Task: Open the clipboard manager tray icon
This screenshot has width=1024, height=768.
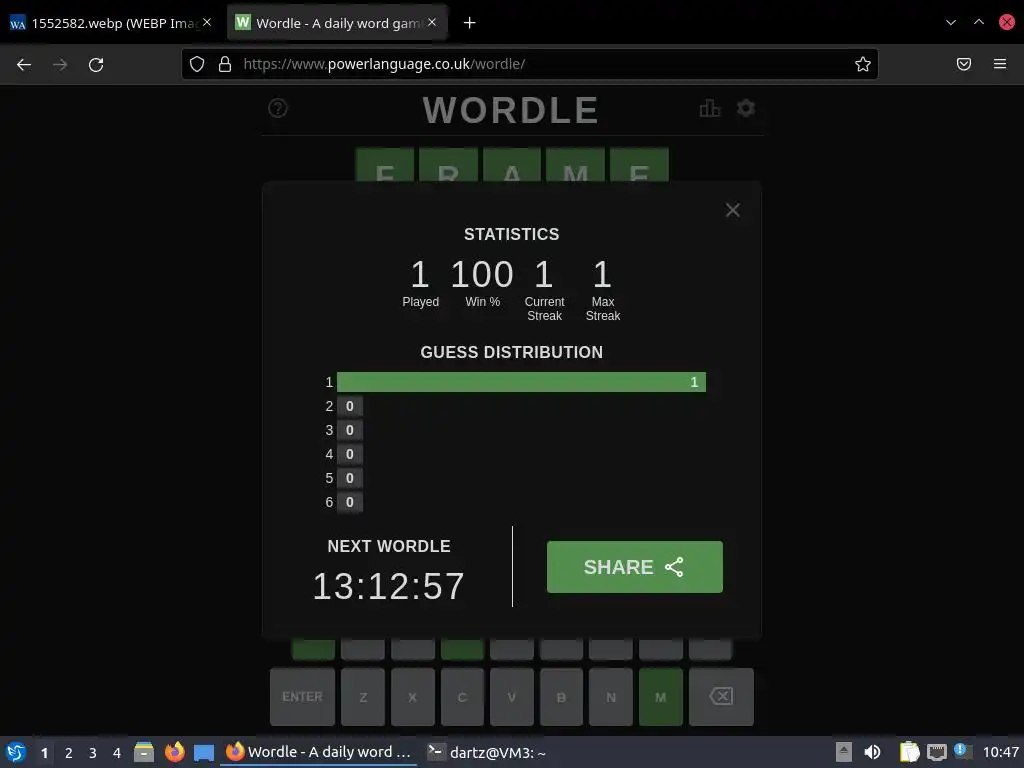Action: pos(909,752)
